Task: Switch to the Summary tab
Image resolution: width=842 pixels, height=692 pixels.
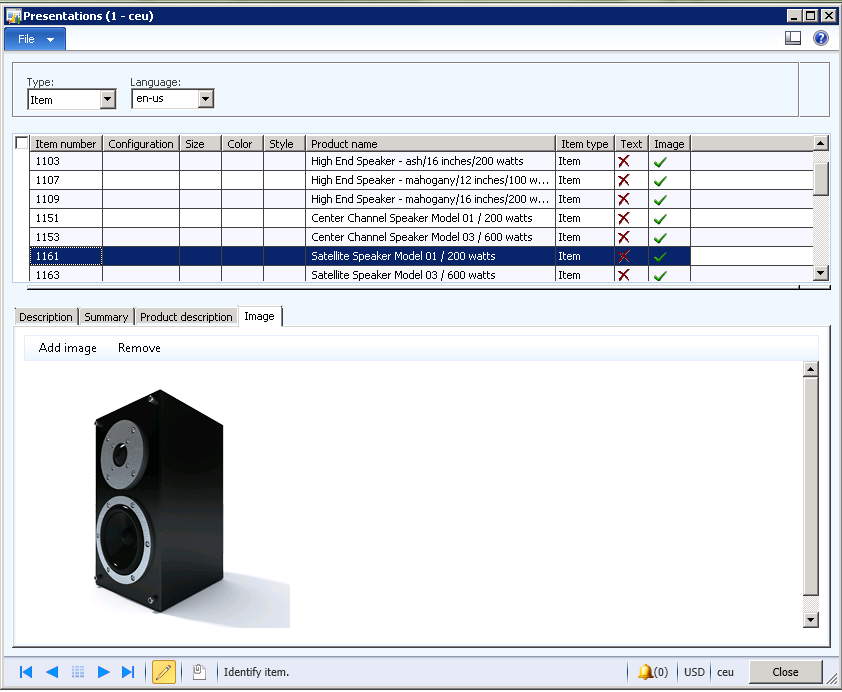Action: coord(106,317)
